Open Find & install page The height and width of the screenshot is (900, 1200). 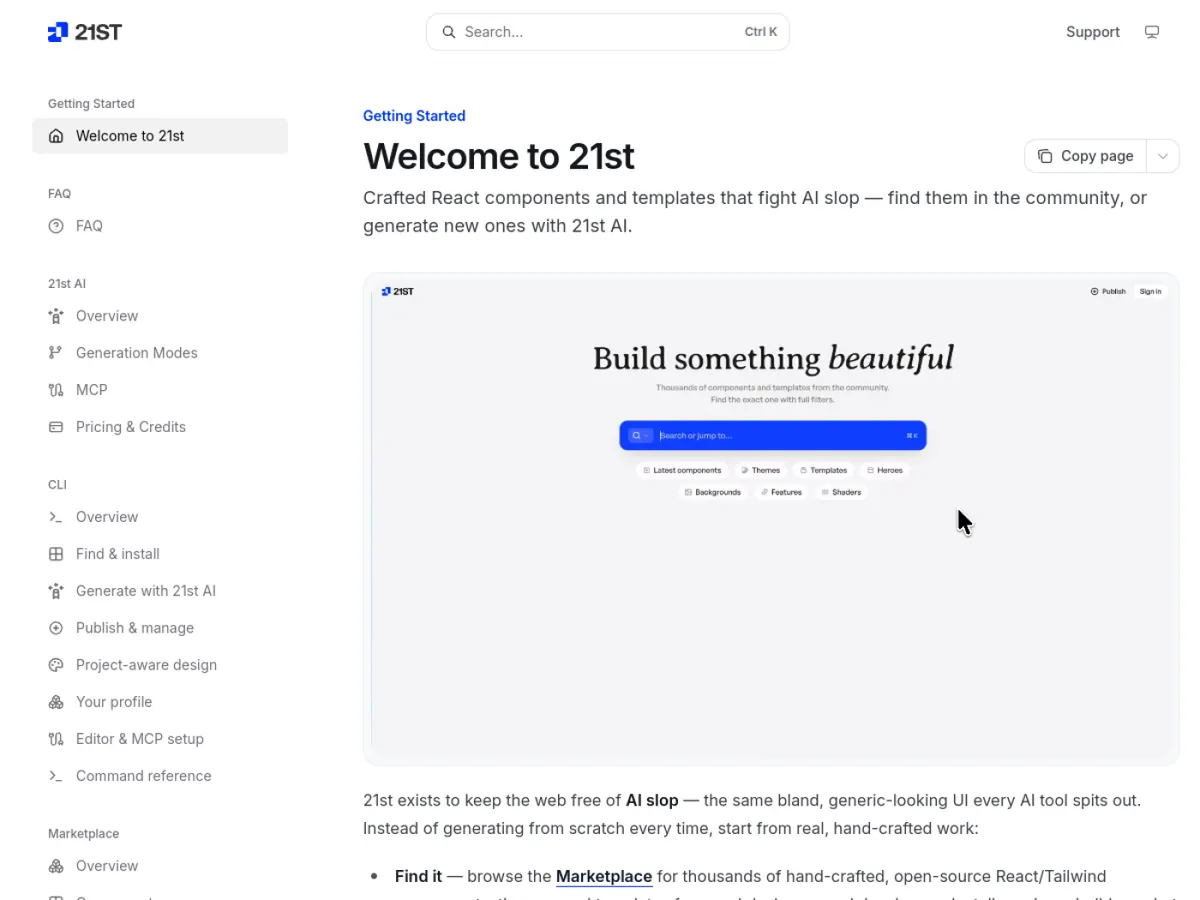point(160,554)
